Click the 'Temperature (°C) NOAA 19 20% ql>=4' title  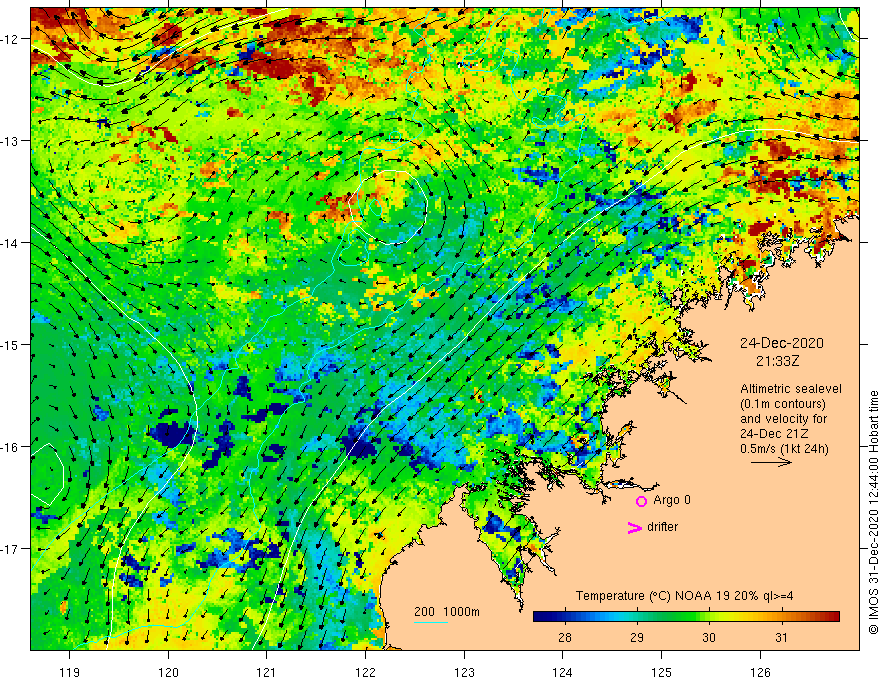click(x=684, y=596)
